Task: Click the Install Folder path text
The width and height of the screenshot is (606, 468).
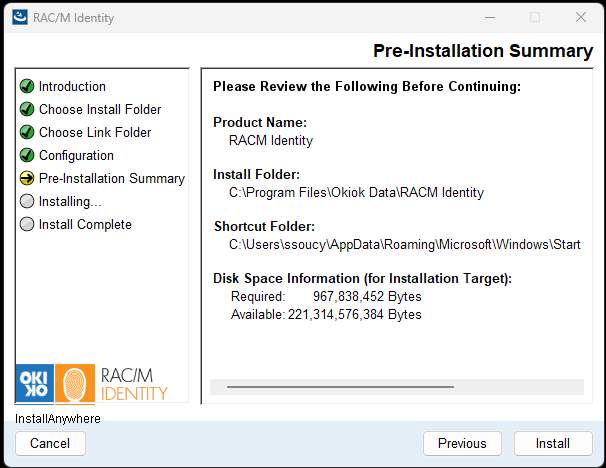Action: click(356, 192)
